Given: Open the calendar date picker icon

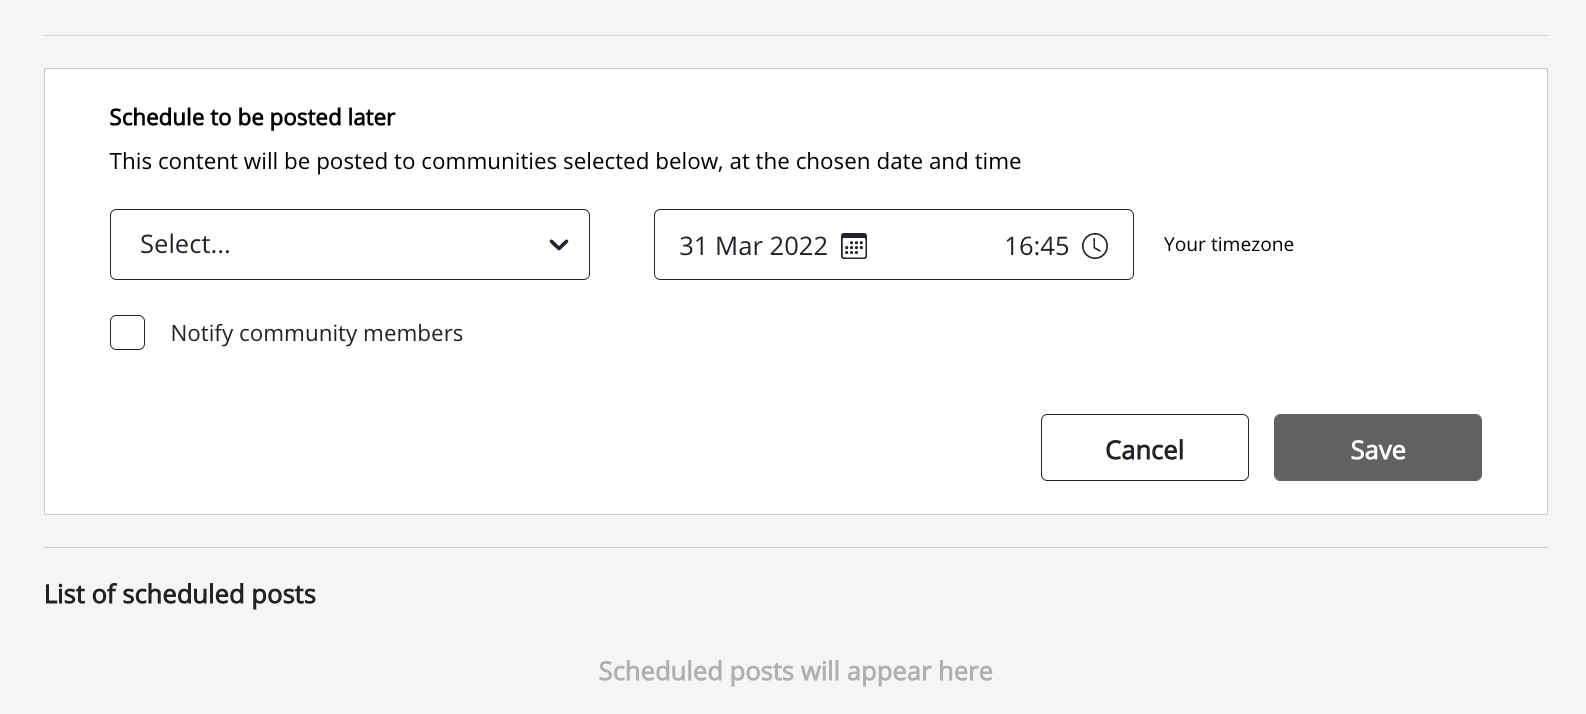Looking at the screenshot, I should point(853,245).
